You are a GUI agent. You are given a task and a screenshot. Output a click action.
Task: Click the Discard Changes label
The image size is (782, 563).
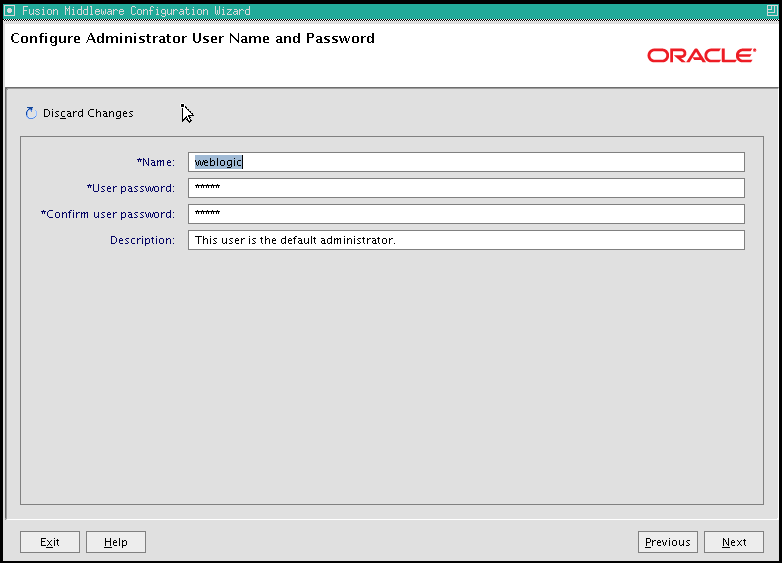[x=88, y=113]
